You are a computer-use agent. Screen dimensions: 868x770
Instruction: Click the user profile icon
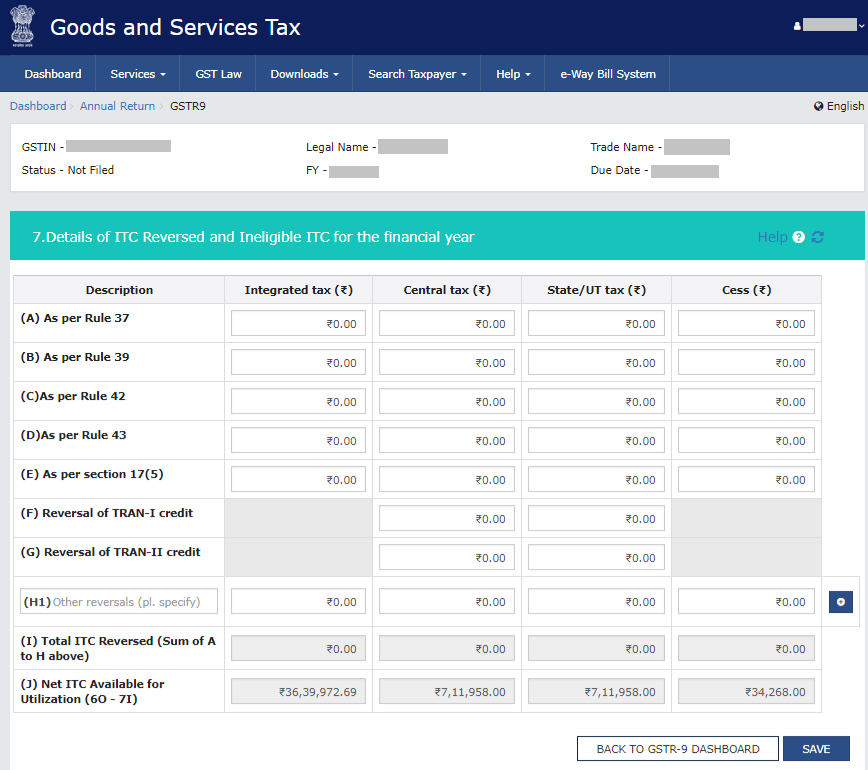tap(797, 25)
